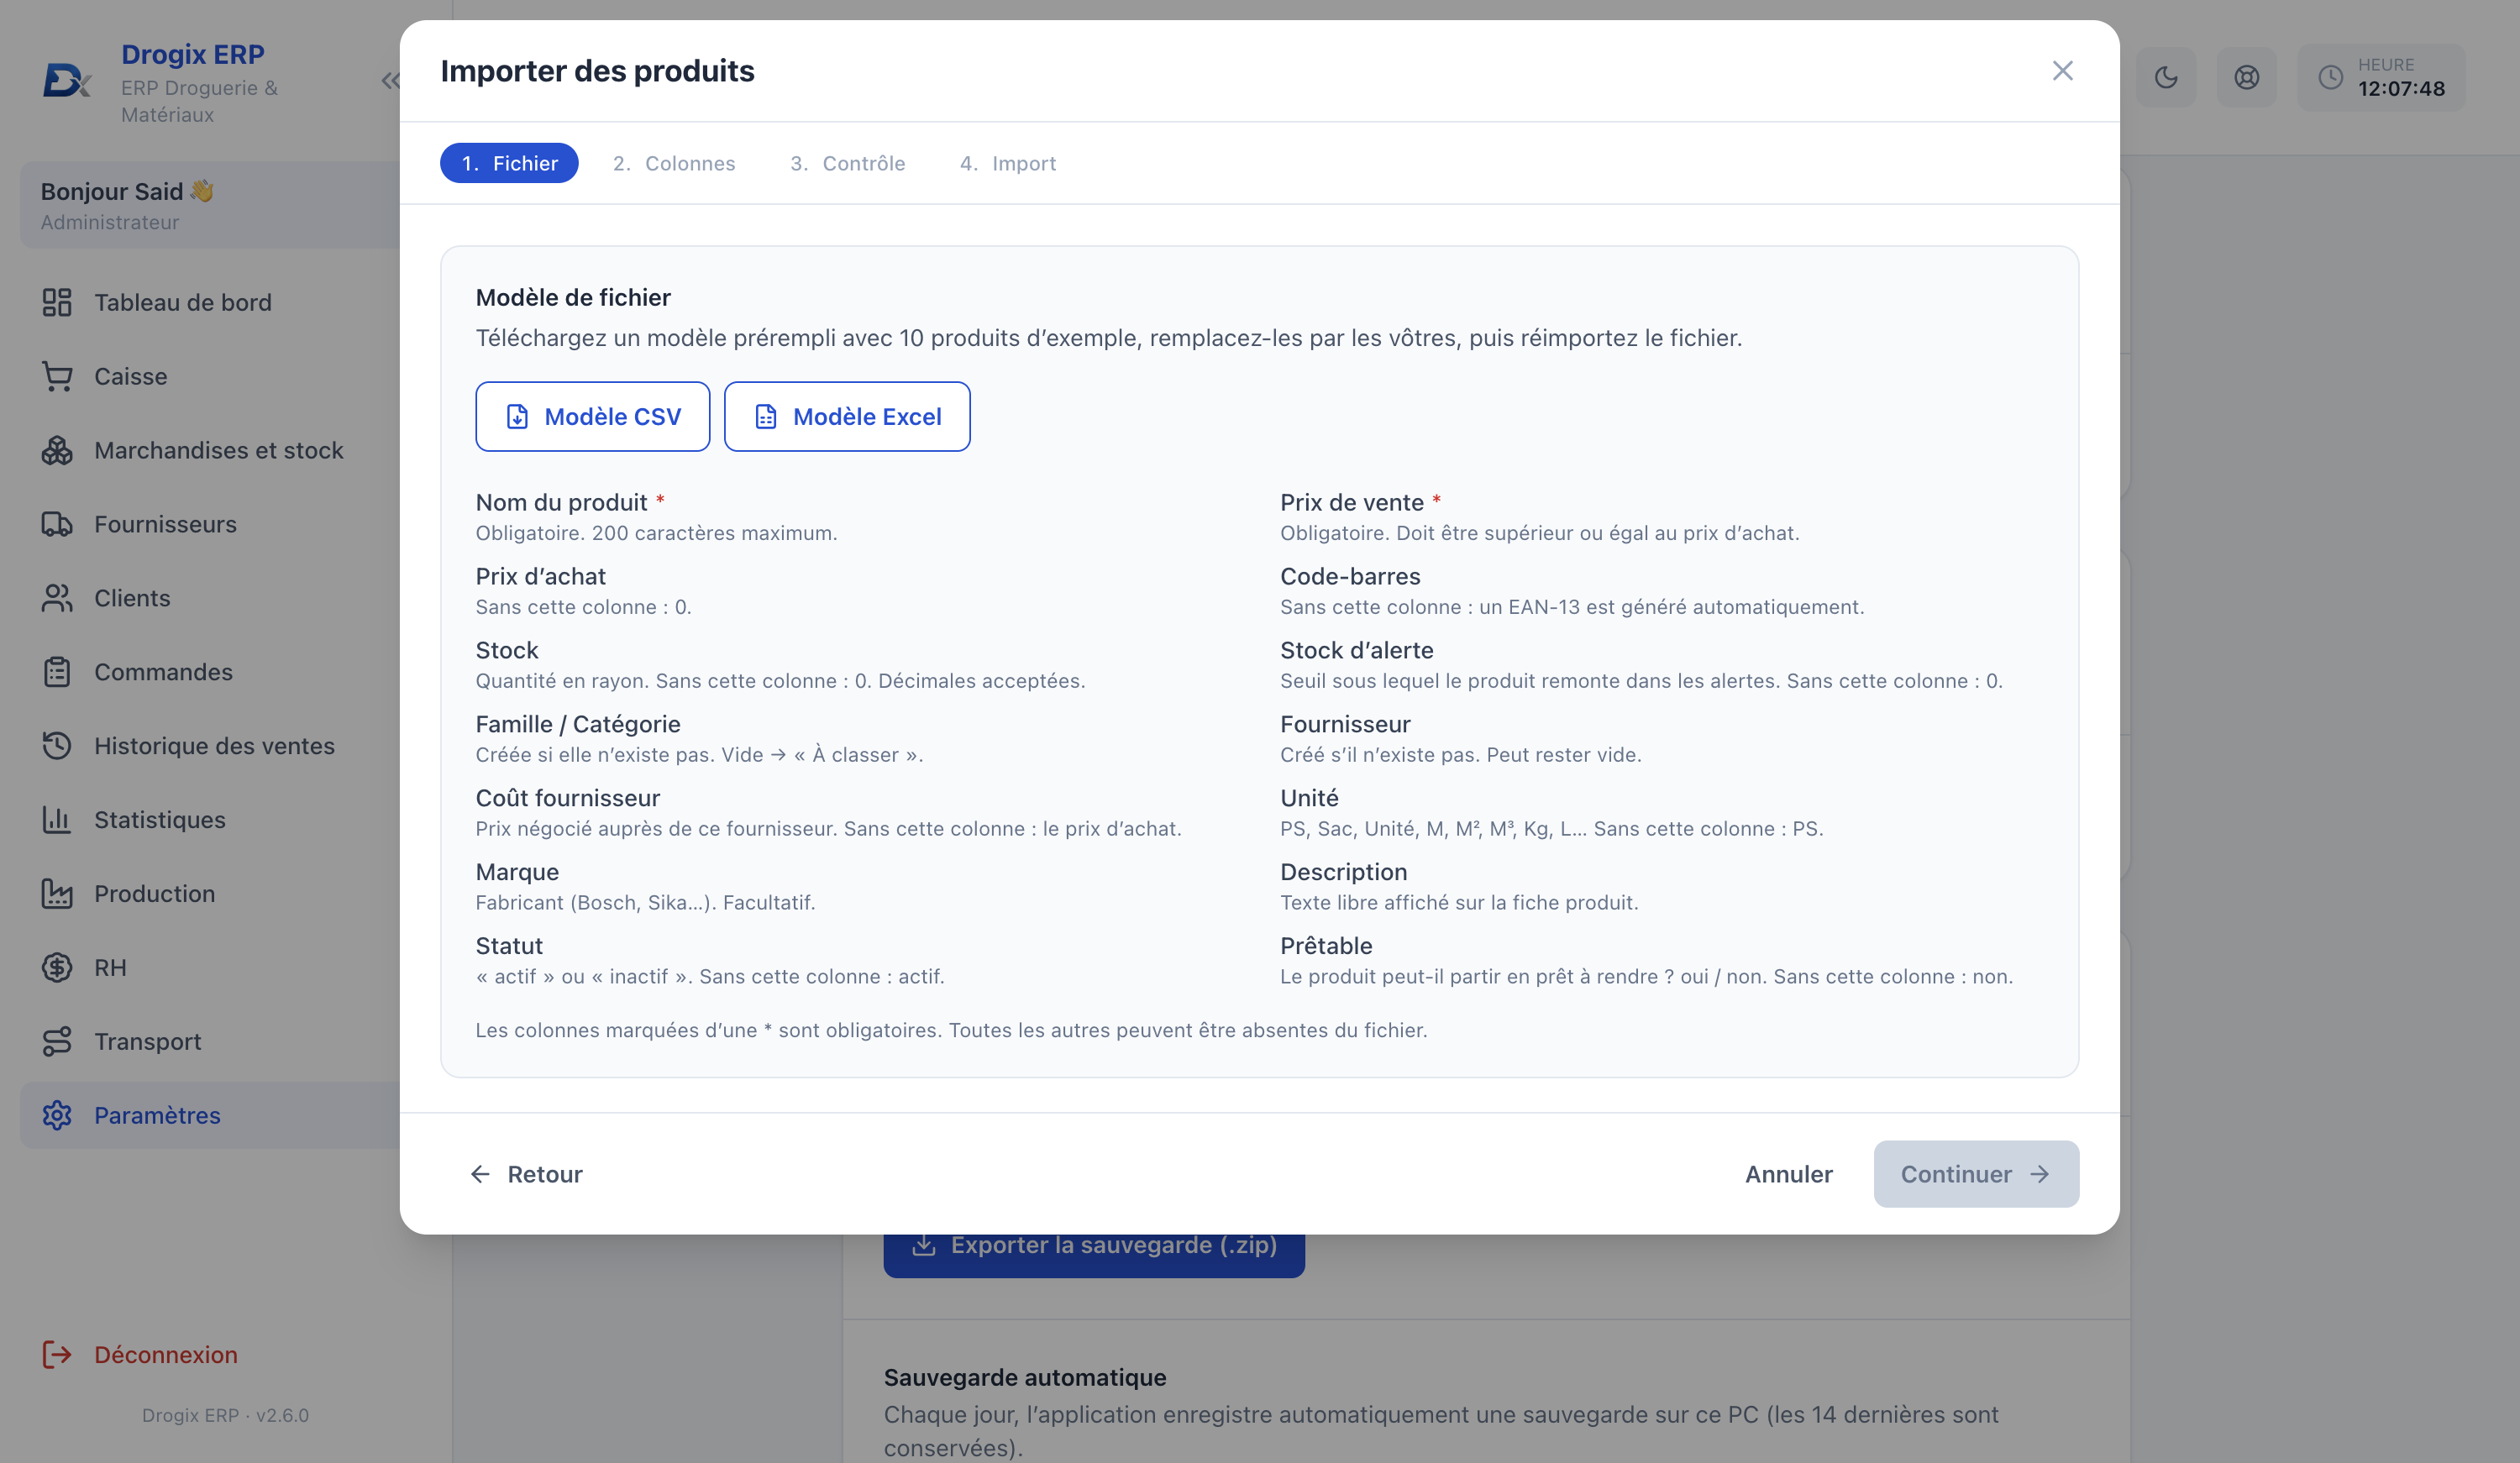This screenshot has height=1463, width=2520.
Task: Close the Importer des produits dialog
Action: click(2063, 71)
